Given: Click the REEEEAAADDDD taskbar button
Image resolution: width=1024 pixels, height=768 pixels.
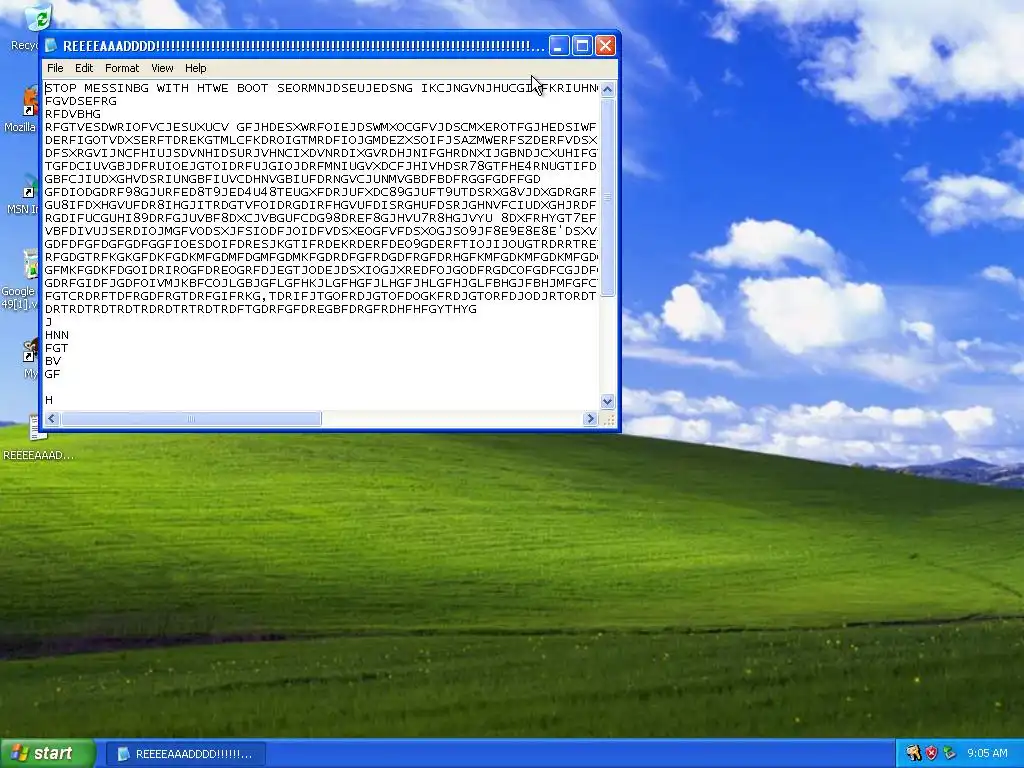Looking at the screenshot, I should click(185, 754).
